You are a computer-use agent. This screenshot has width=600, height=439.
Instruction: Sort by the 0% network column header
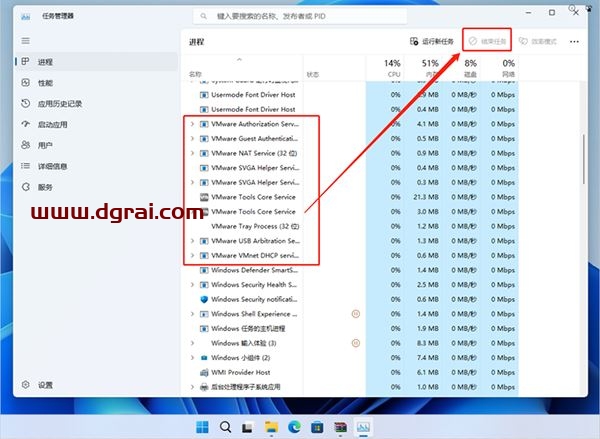(x=499, y=68)
